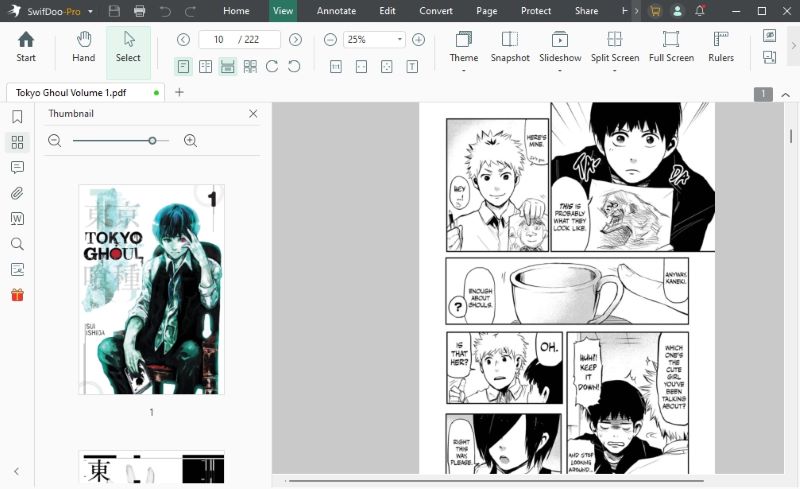
Task: Set zoom to actual size 1:1
Action: pyautogui.click(x=336, y=67)
